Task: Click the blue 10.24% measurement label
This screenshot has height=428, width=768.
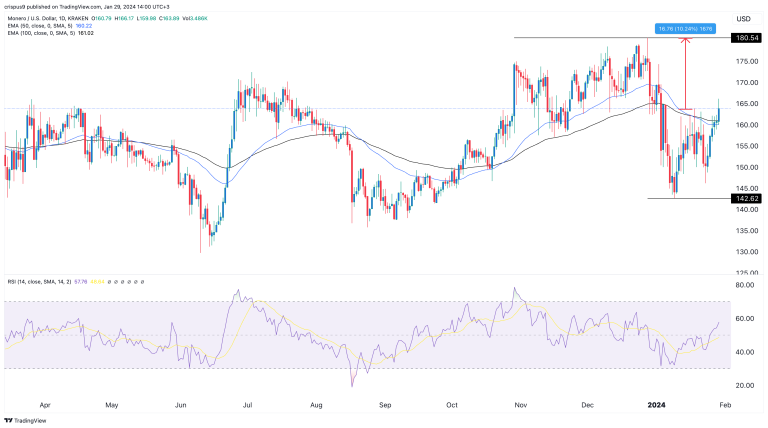Action: coord(685,29)
